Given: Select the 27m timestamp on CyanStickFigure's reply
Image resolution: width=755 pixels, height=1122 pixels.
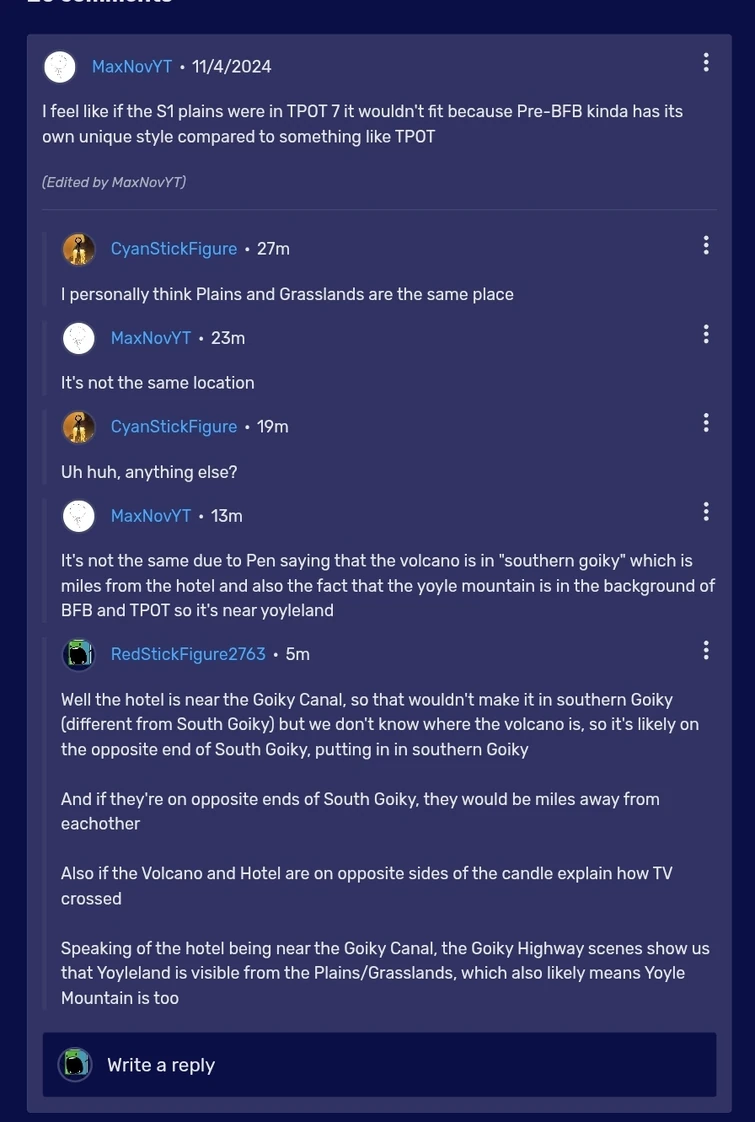Looking at the screenshot, I should (272, 248).
